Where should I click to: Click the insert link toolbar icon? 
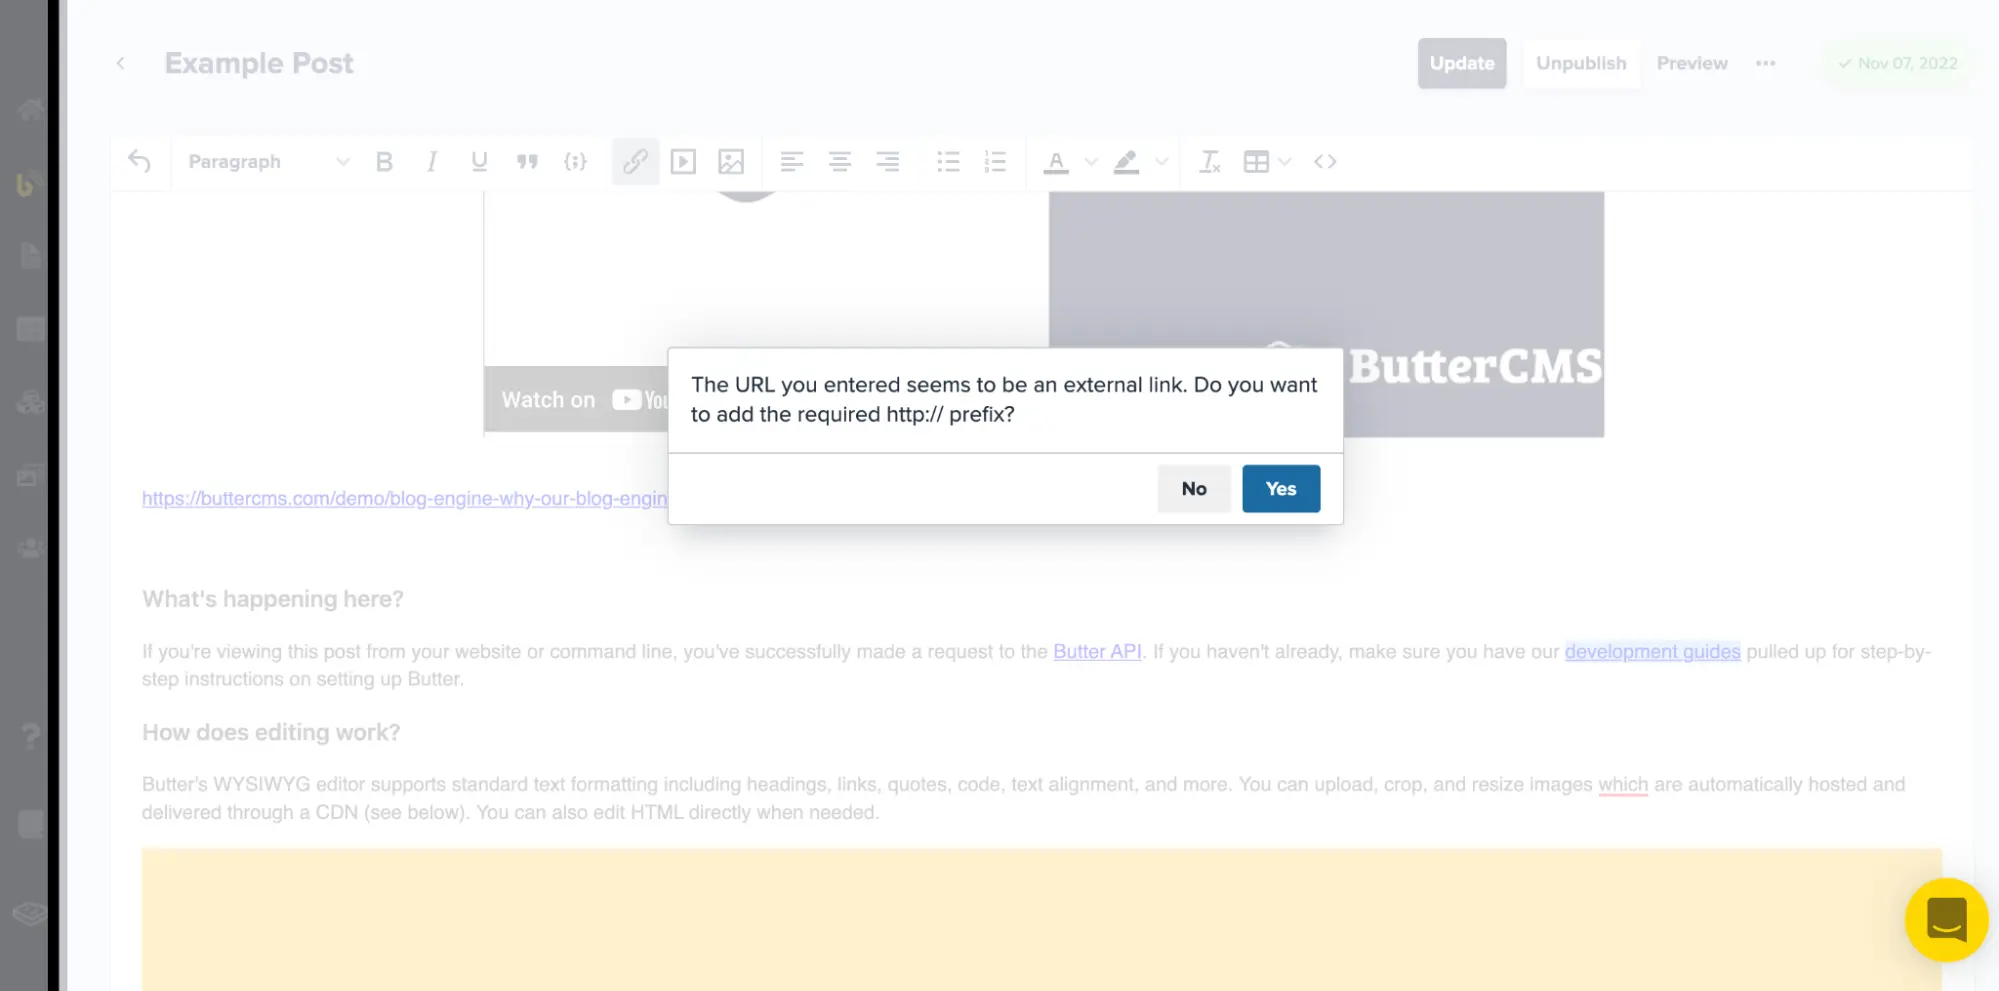click(635, 161)
